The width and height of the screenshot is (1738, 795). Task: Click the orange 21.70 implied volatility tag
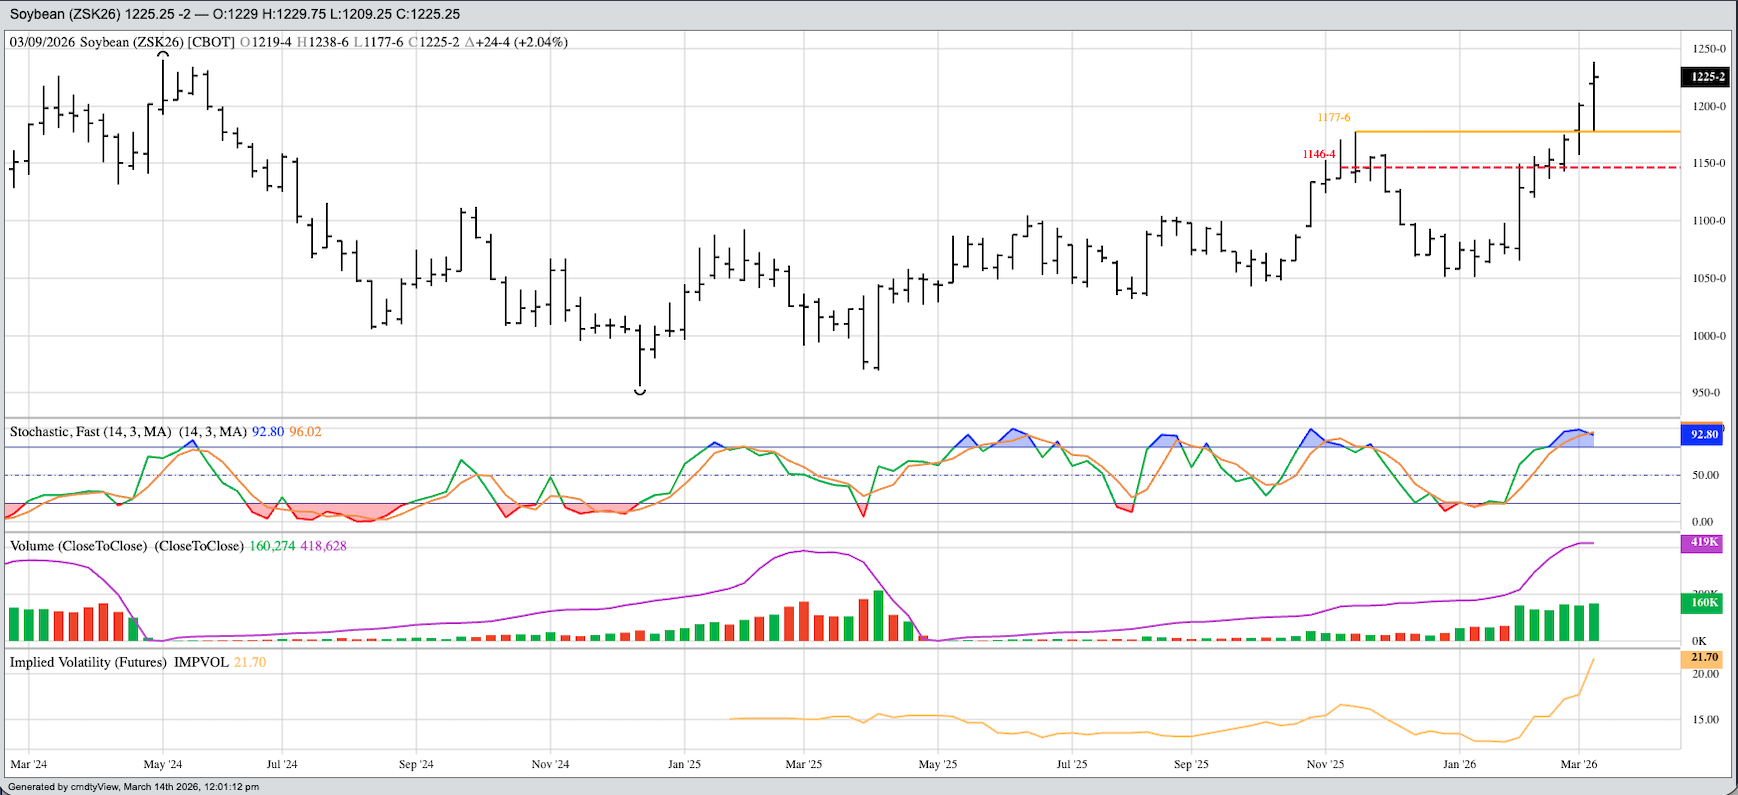(1703, 658)
